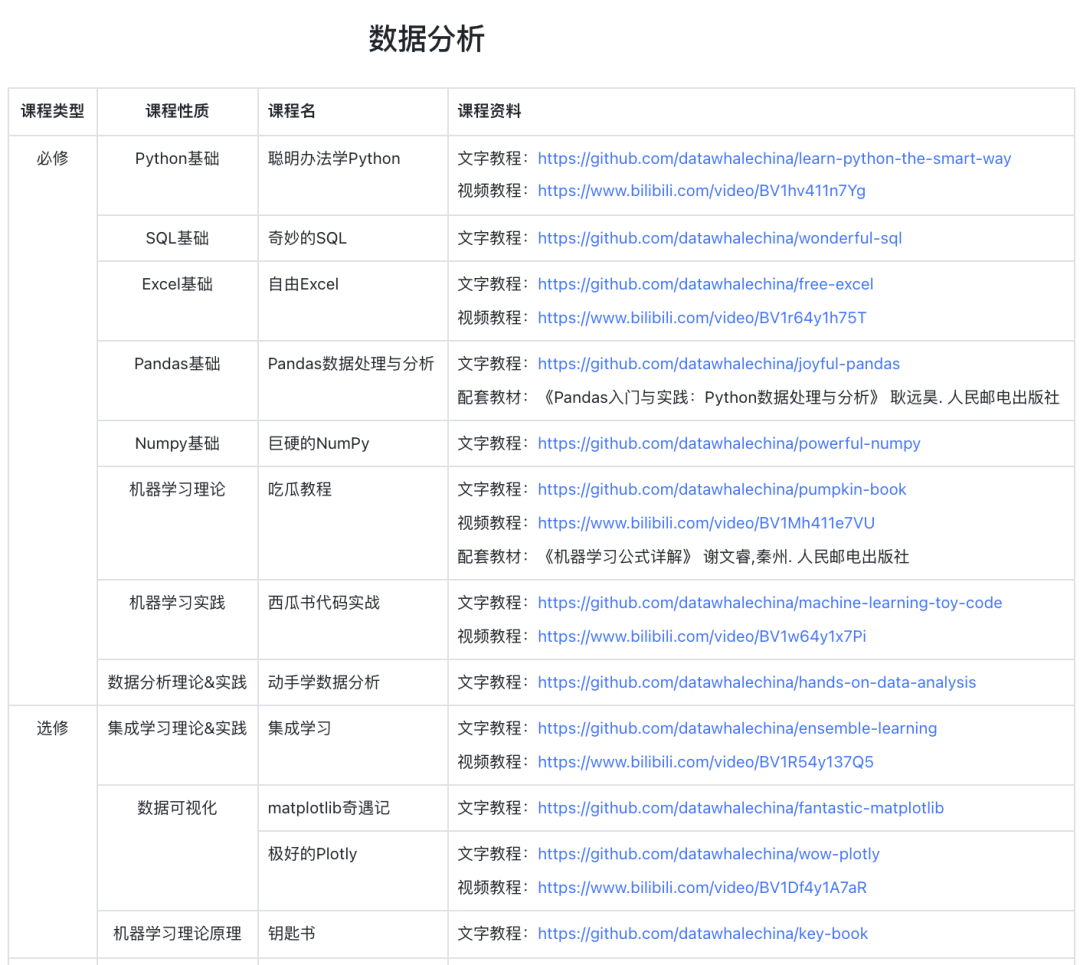This screenshot has width=1080, height=965.
Task: Open the ensemble-learning text tutorial link
Action: (x=737, y=728)
